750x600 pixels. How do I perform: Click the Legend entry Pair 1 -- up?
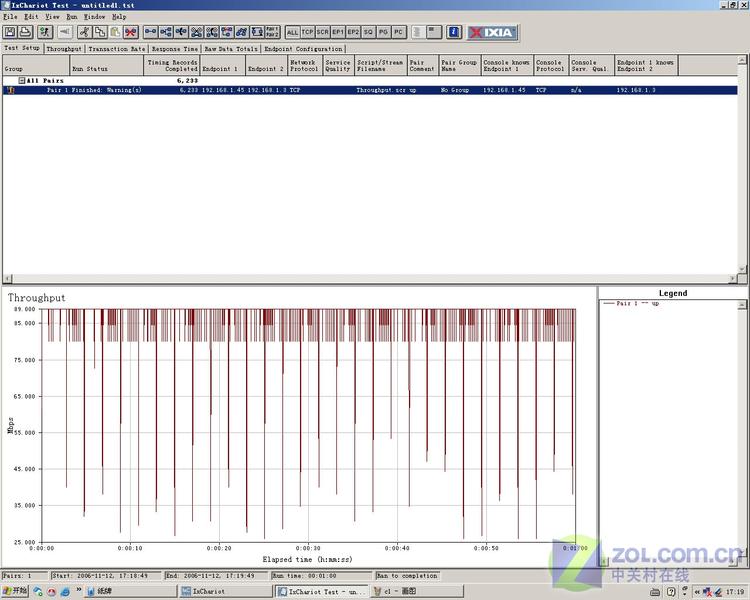tap(631, 303)
